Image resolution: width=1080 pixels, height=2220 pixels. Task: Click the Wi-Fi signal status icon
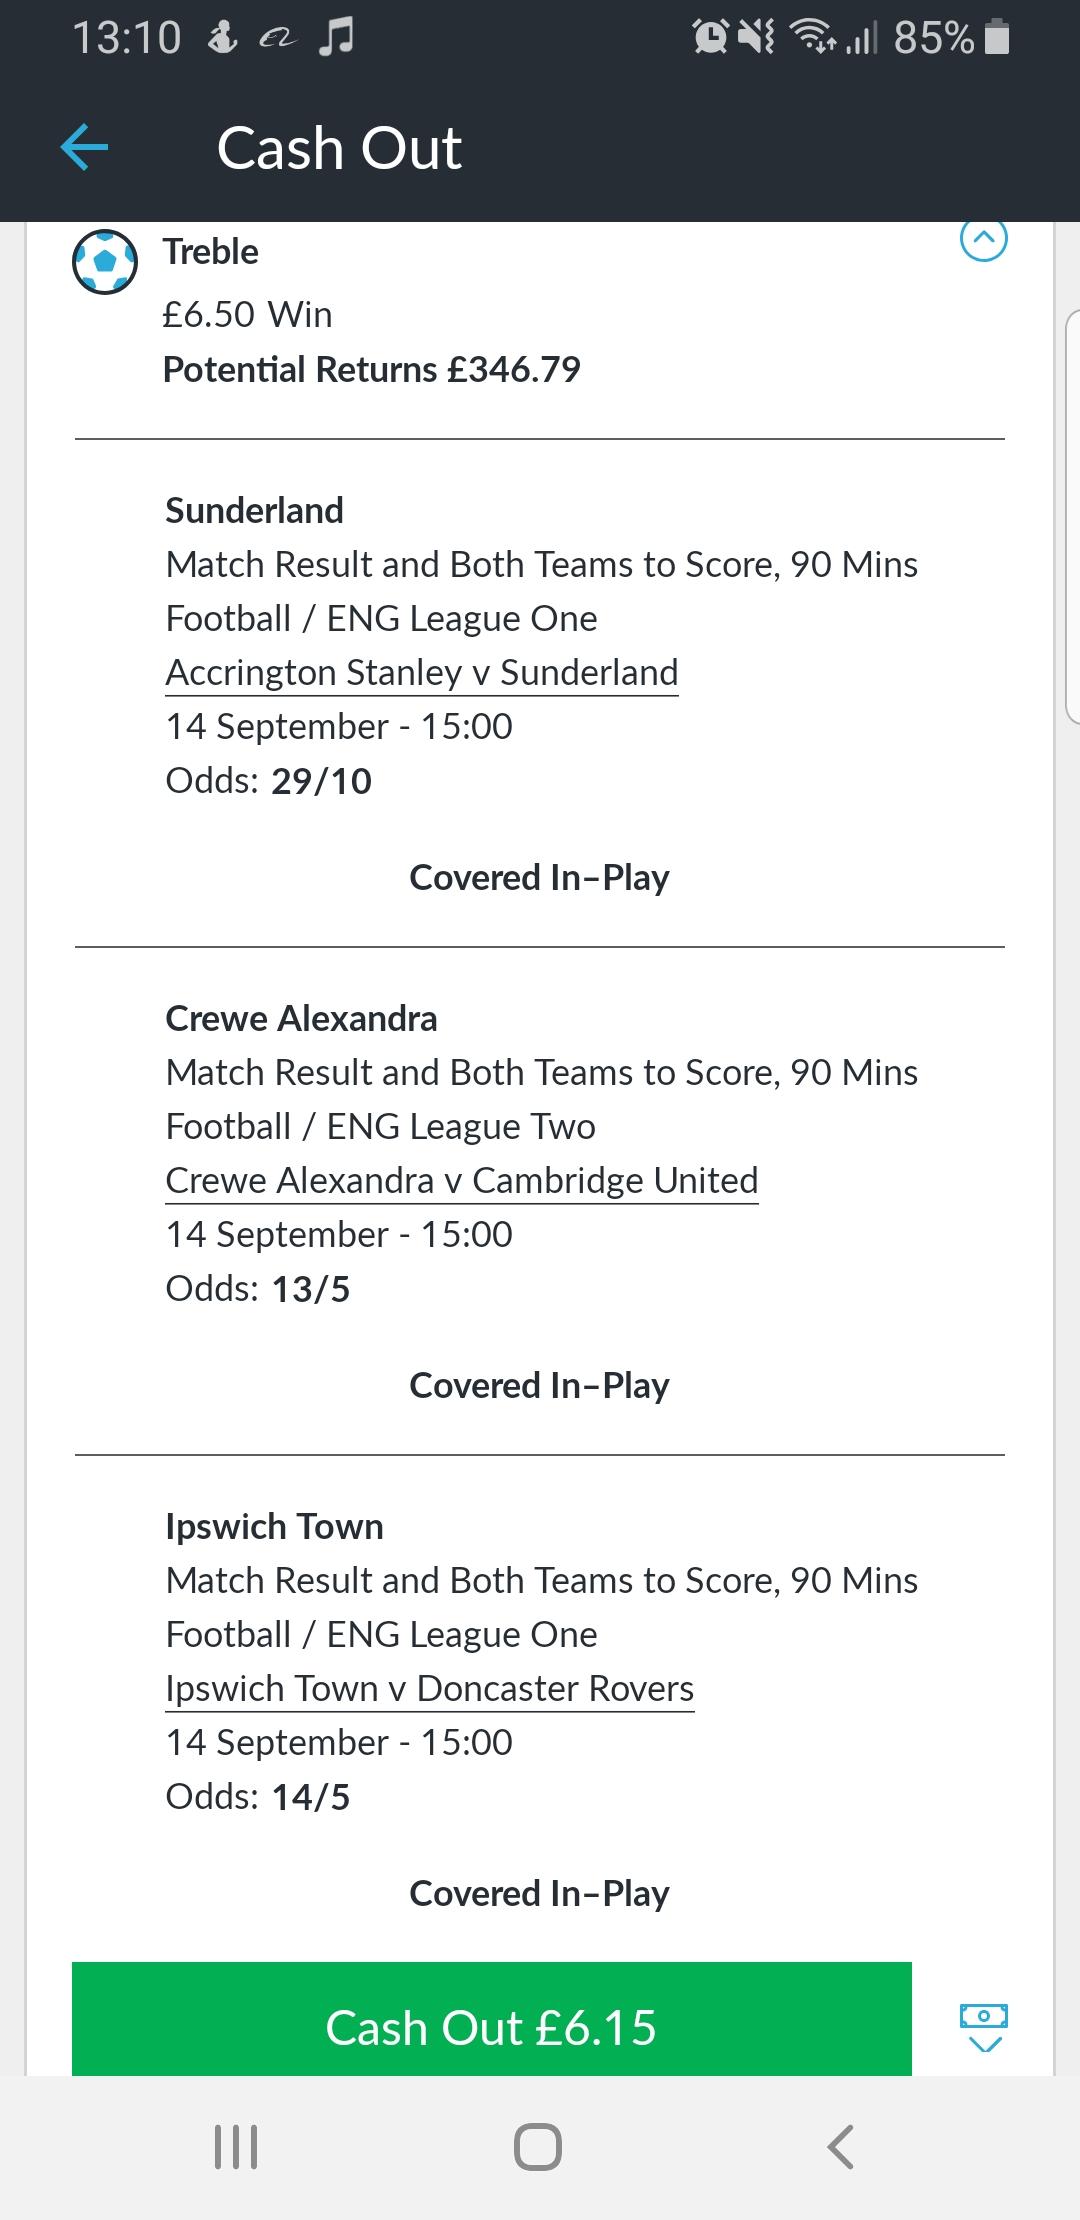(812, 38)
